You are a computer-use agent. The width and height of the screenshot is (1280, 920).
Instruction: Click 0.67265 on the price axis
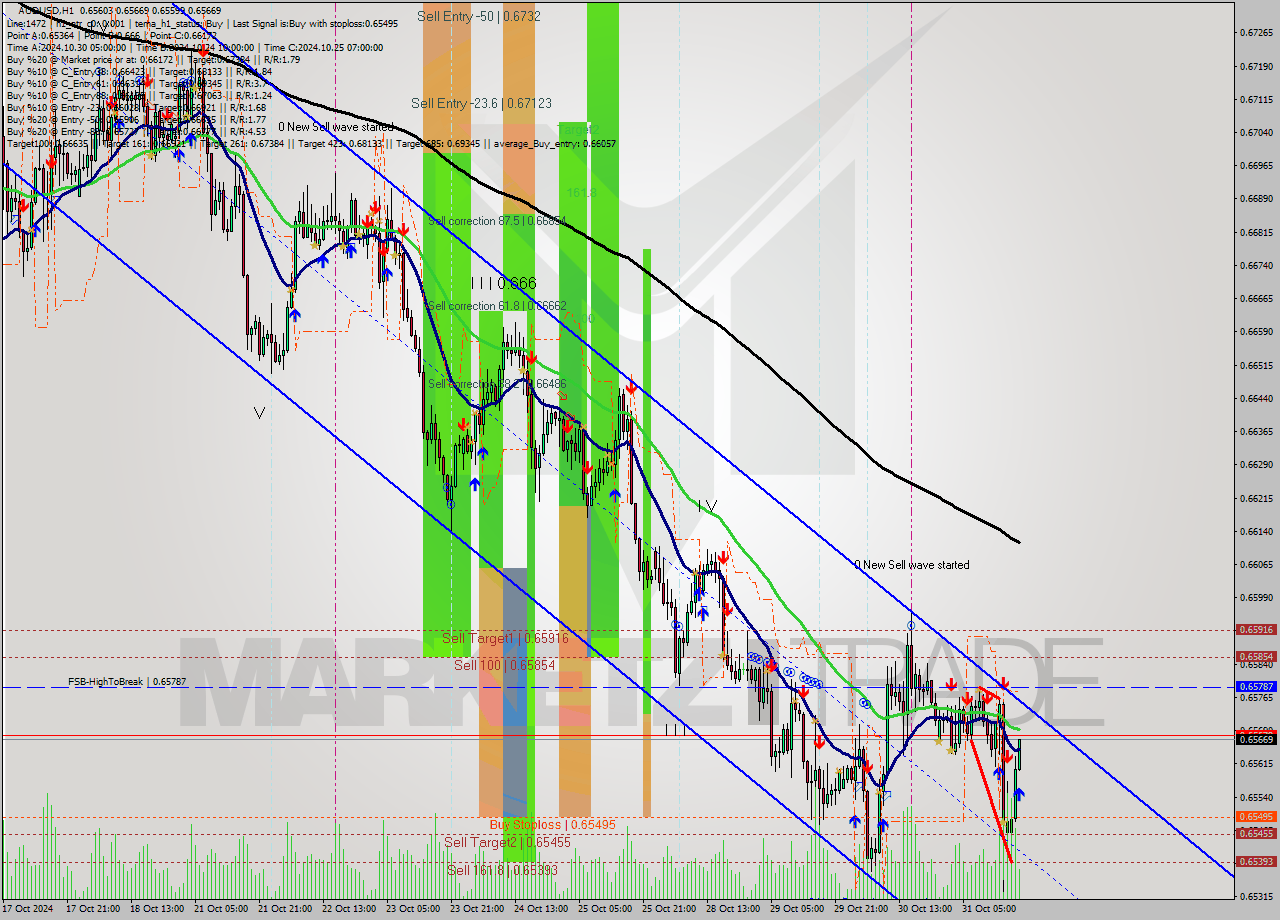point(1255,32)
